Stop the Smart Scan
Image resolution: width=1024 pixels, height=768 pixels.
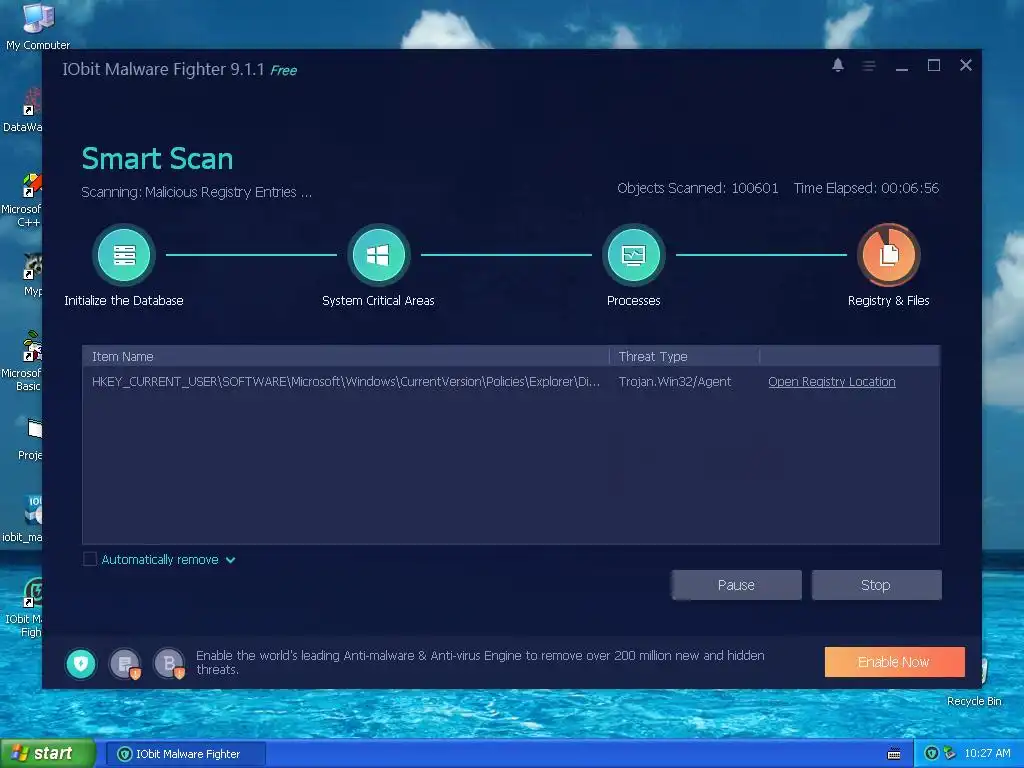click(x=876, y=585)
